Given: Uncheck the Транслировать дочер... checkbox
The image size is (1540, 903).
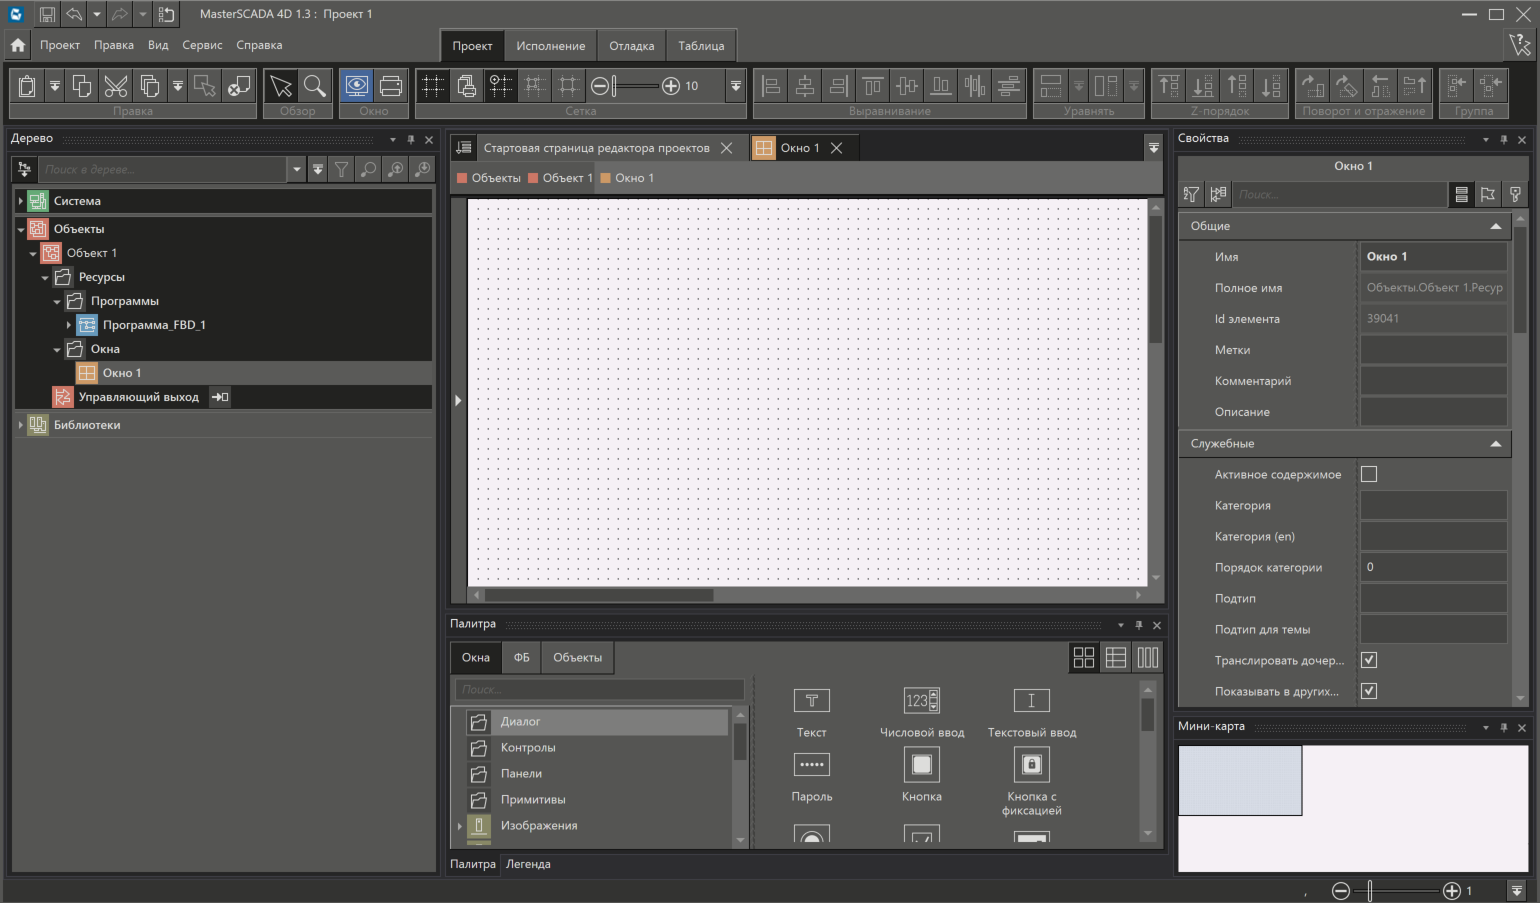Looking at the screenshot, I should [1369, 660].
